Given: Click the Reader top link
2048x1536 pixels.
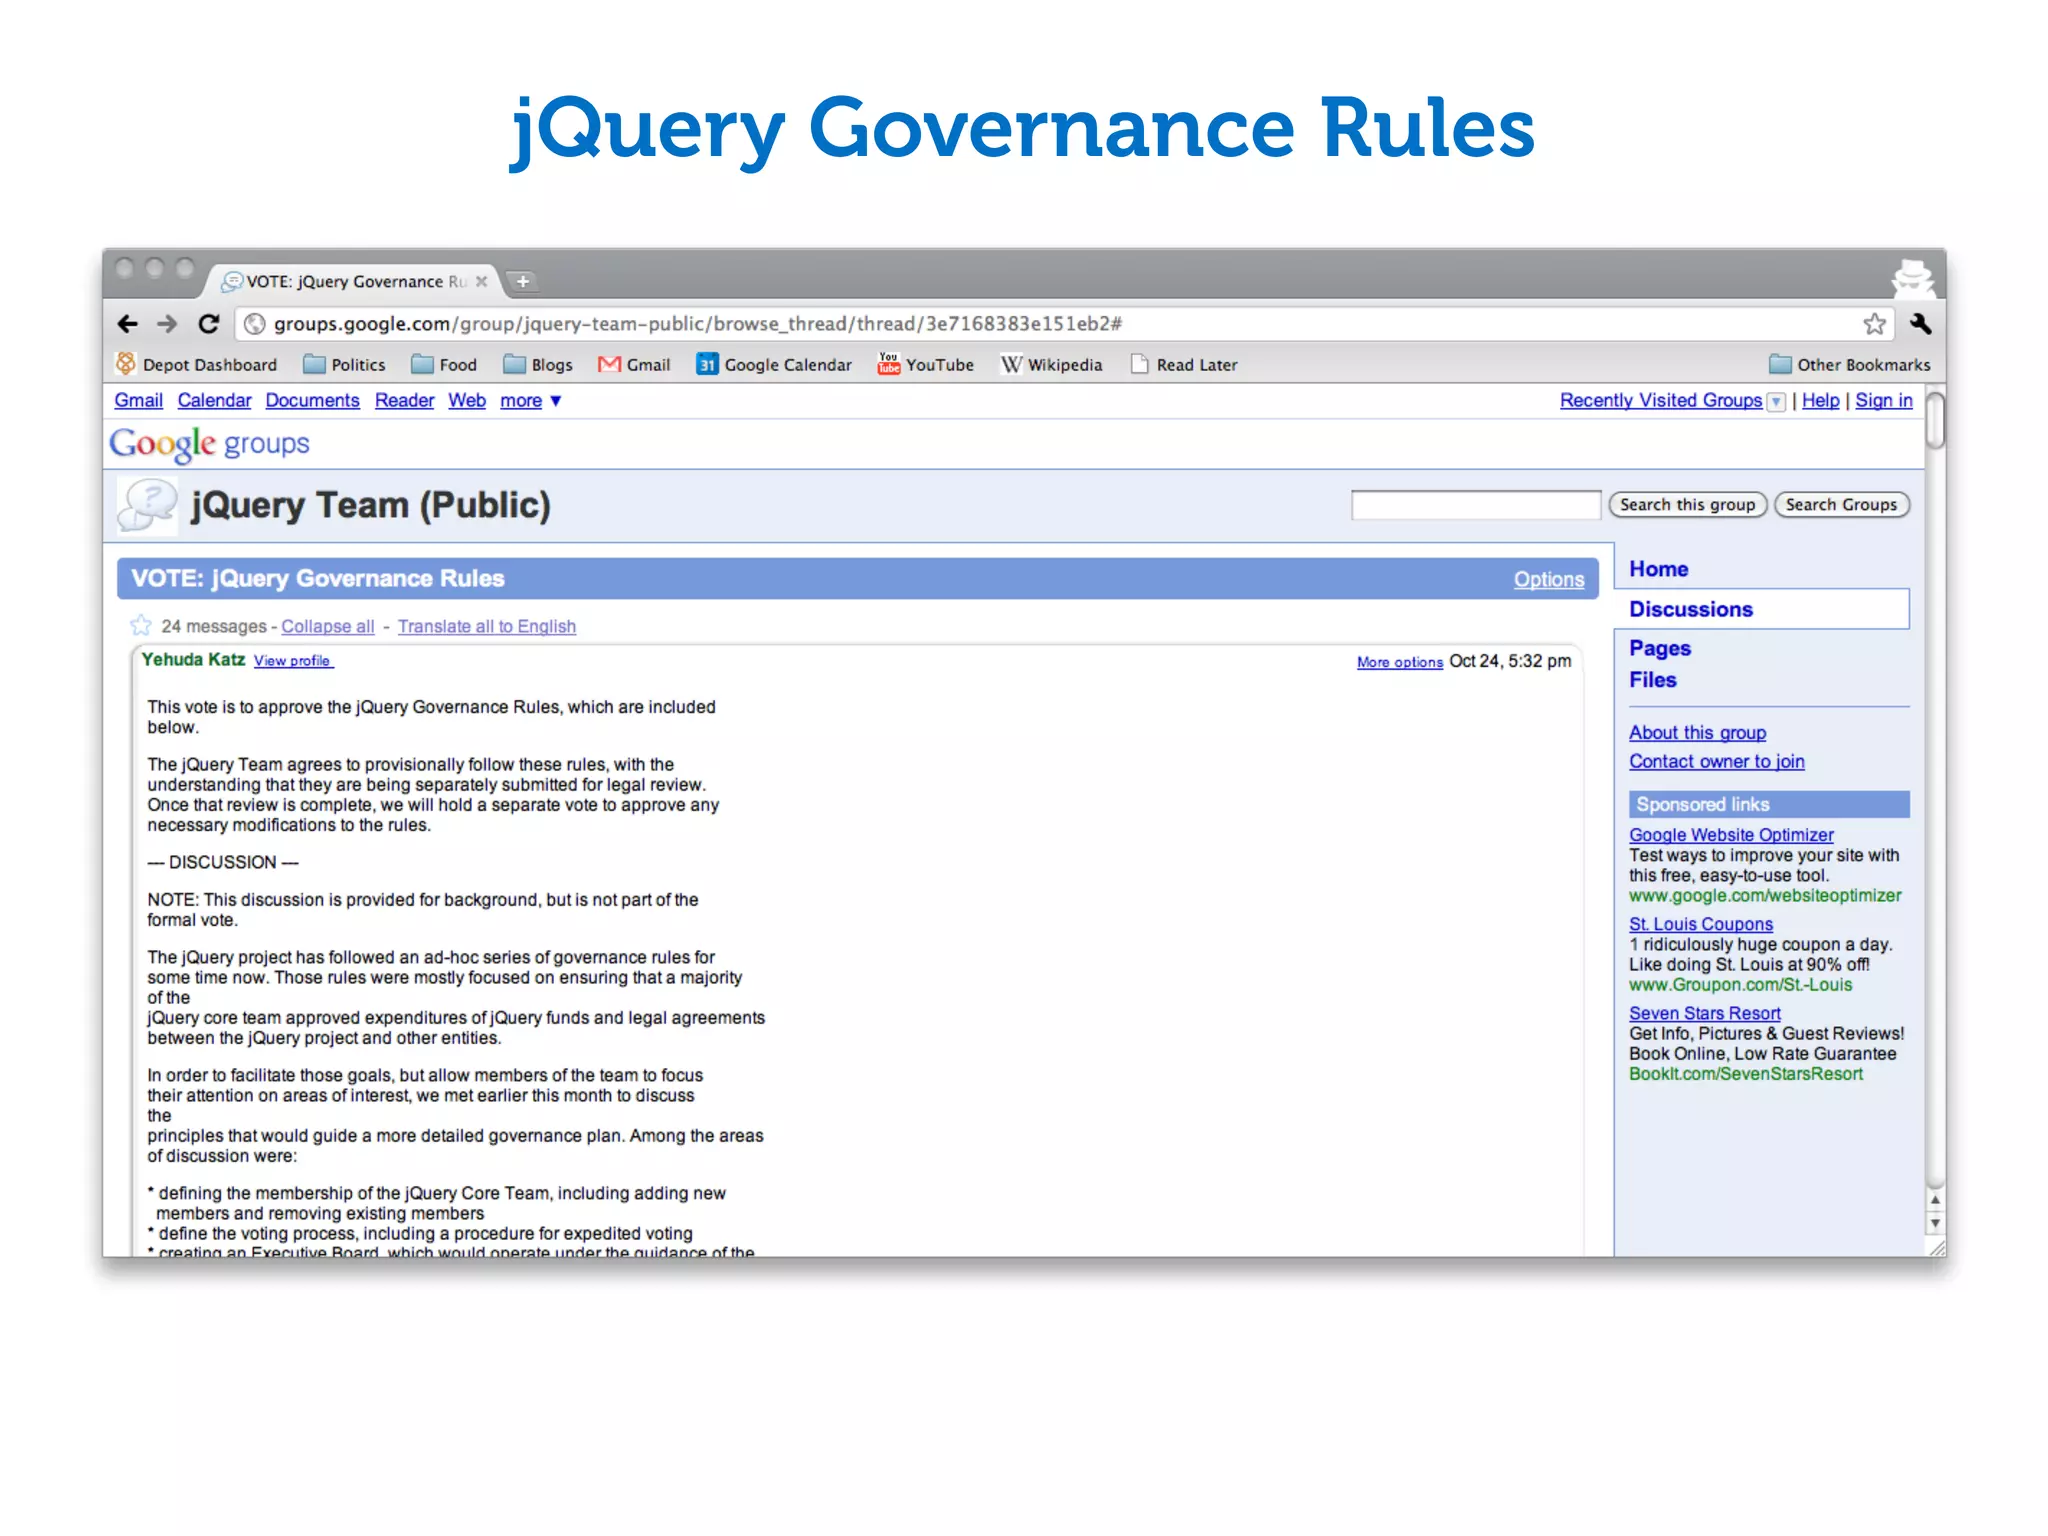Looking at the screenshot, I should pos(404,400).
